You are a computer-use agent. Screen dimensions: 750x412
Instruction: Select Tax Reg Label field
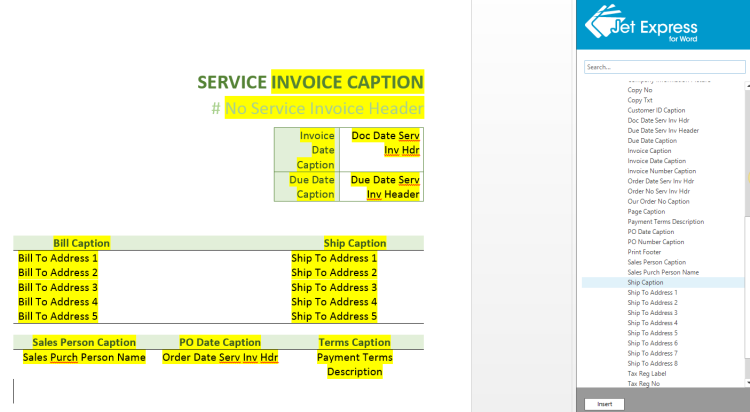(647, 373)
